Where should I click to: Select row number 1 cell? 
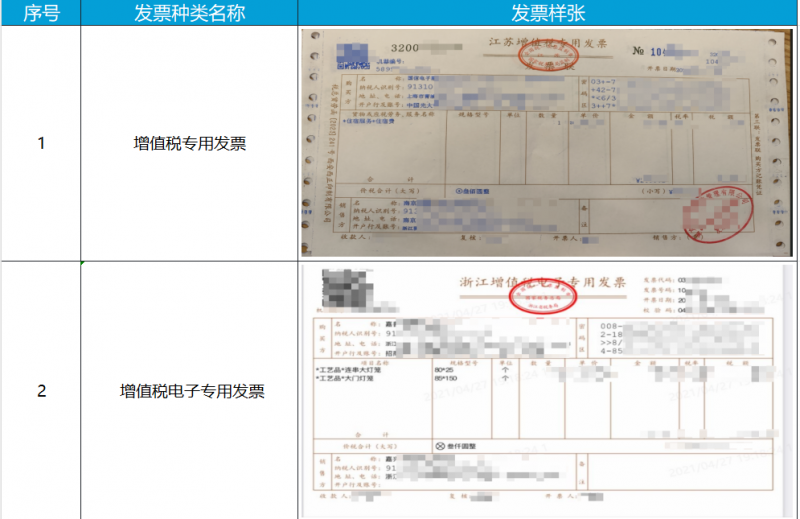point(41,143)
